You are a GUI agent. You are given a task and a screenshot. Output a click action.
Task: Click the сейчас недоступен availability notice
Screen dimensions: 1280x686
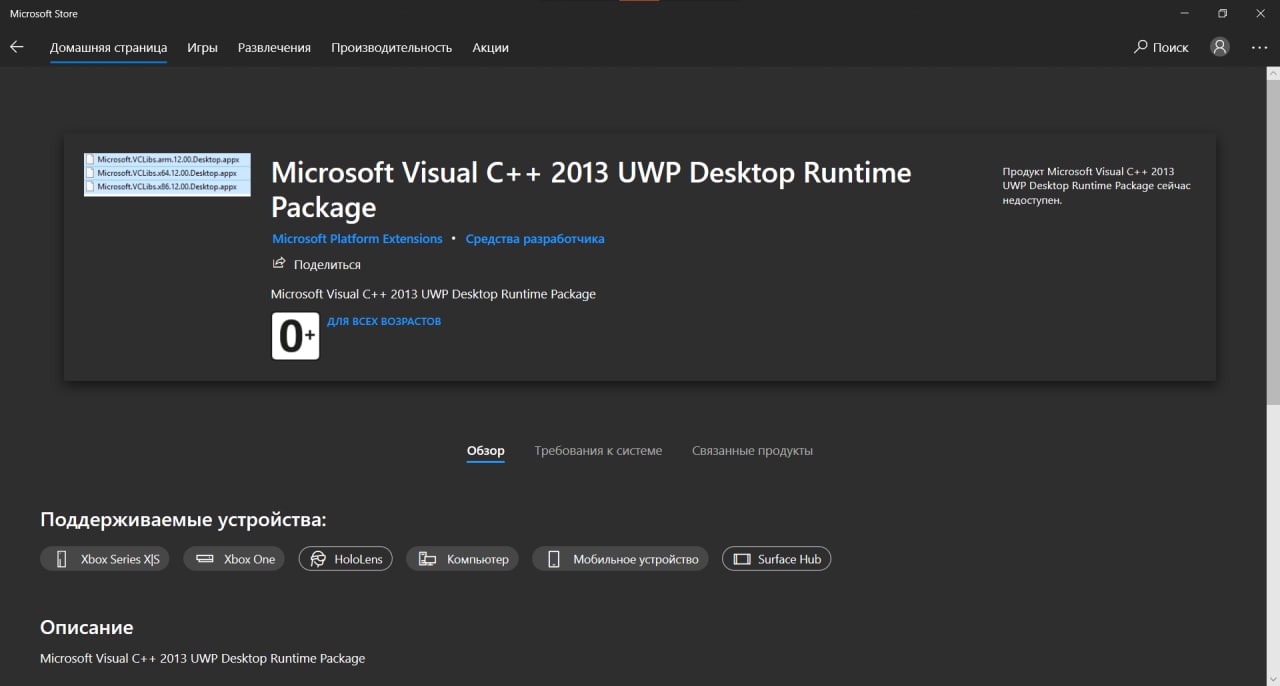(1097, 186)
